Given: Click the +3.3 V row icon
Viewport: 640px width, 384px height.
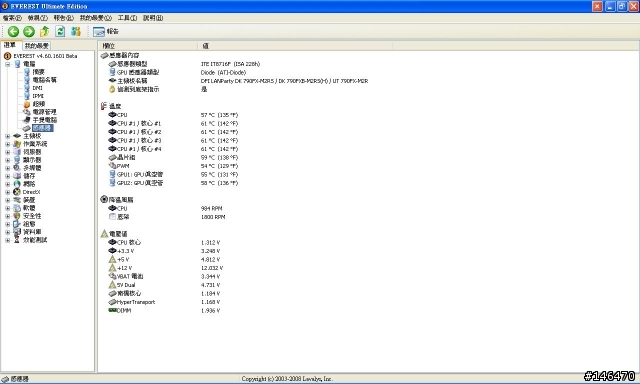Looking at the screenshot, I should [112, 251].
